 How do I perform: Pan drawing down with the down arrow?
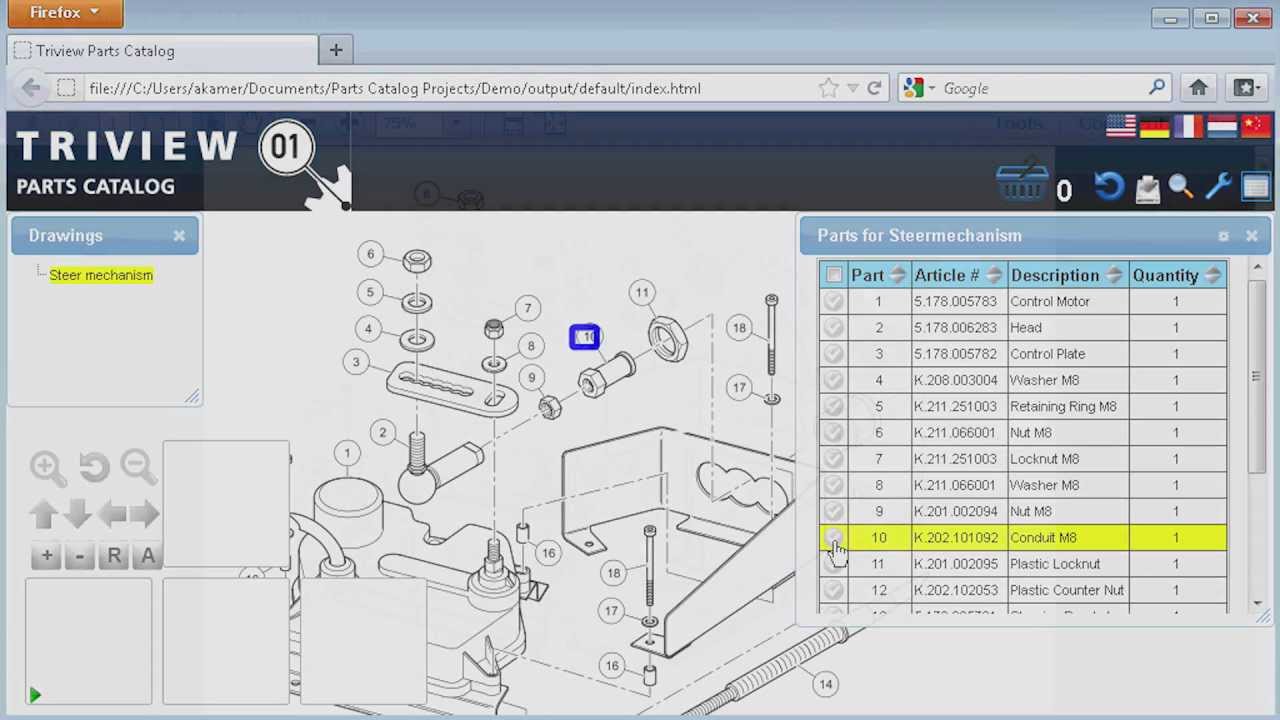(x=78, y=514)
